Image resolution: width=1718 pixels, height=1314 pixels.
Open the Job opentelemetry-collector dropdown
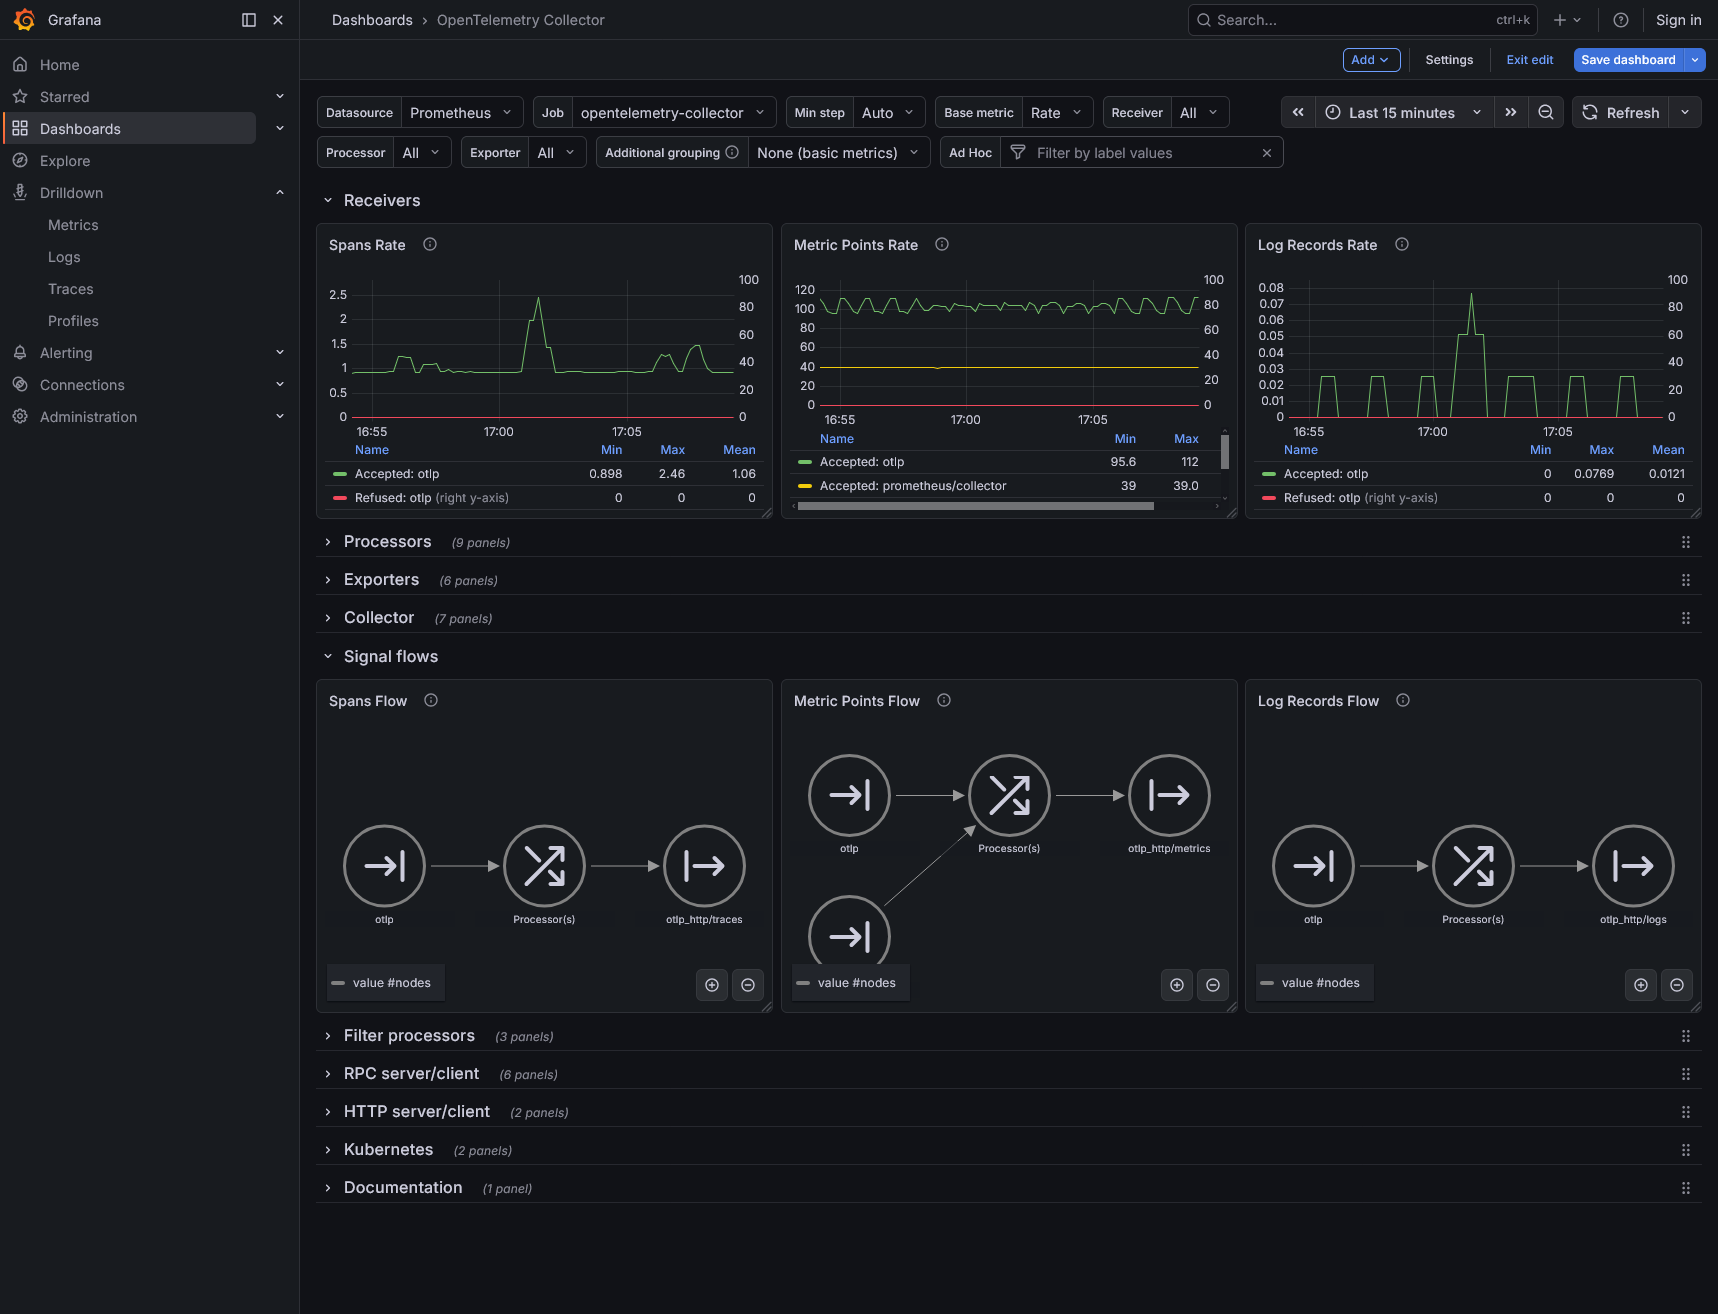[x=674, y=112]
